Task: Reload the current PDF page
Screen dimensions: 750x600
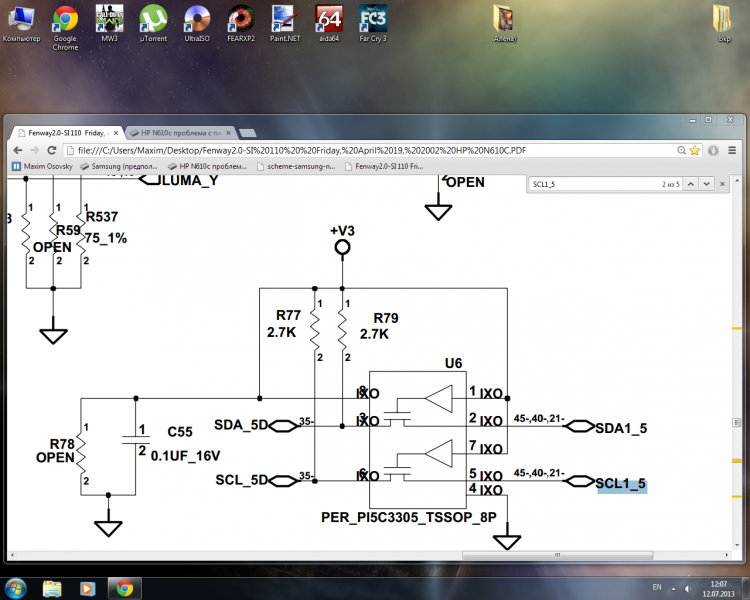Action: [52, 150]
